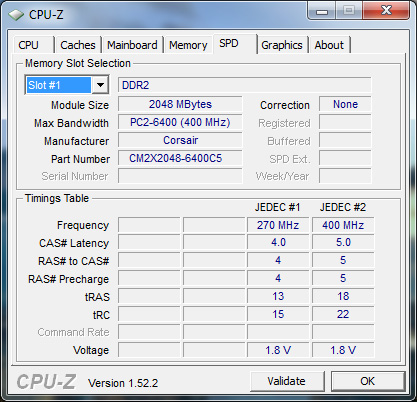Open the Graphics tab
This screenshot has height=402, width=417.
click(x=282, y=45)
